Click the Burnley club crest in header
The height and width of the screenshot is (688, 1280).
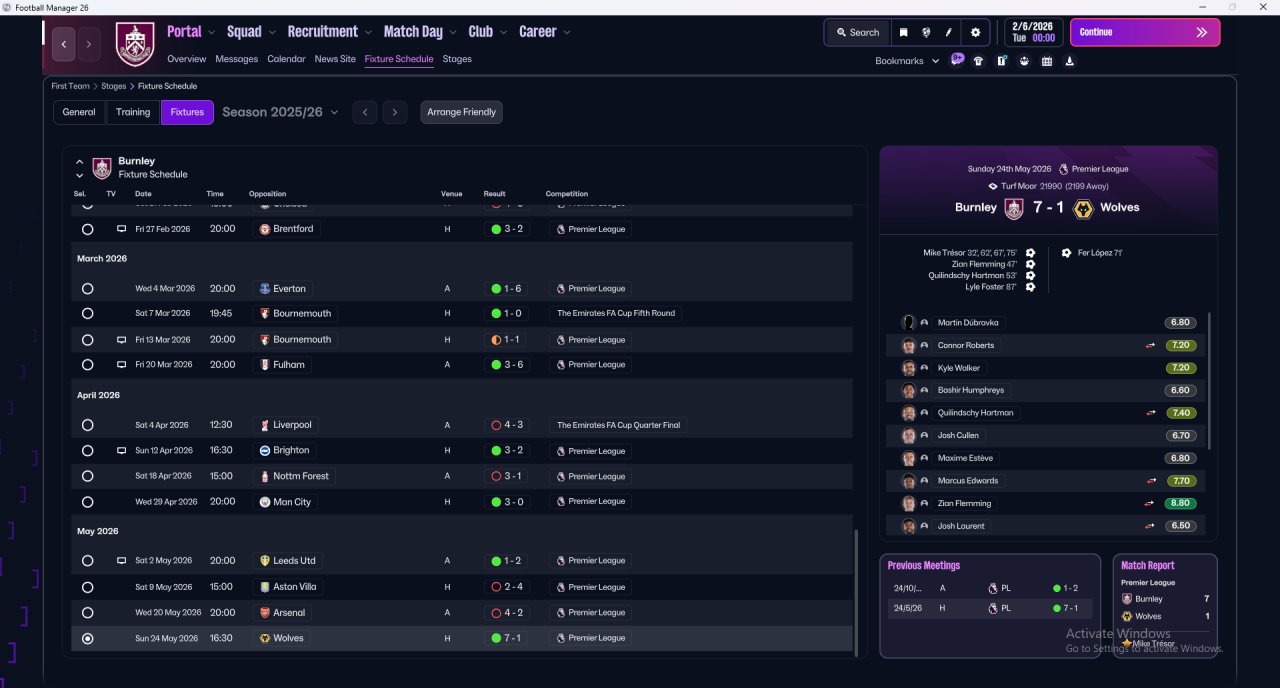135,44
